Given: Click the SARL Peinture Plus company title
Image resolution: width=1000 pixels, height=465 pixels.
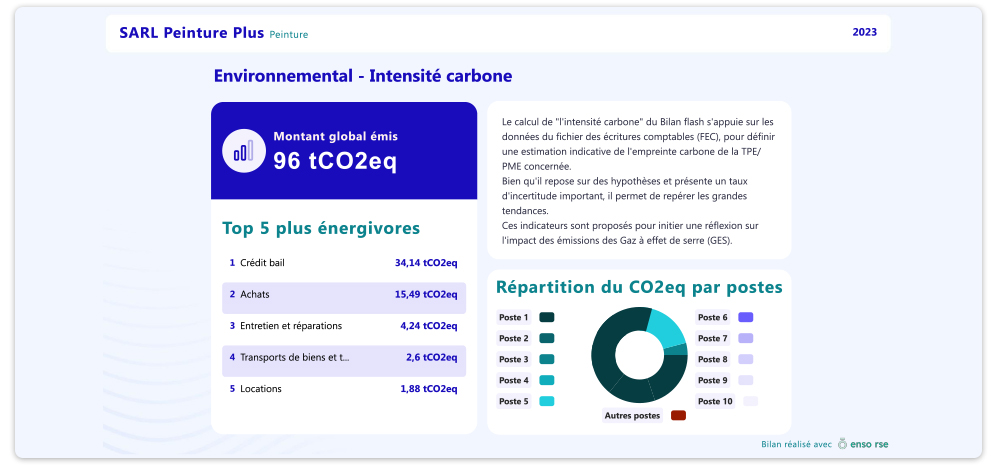Looking at the screenshot, I should click(191, 33).
